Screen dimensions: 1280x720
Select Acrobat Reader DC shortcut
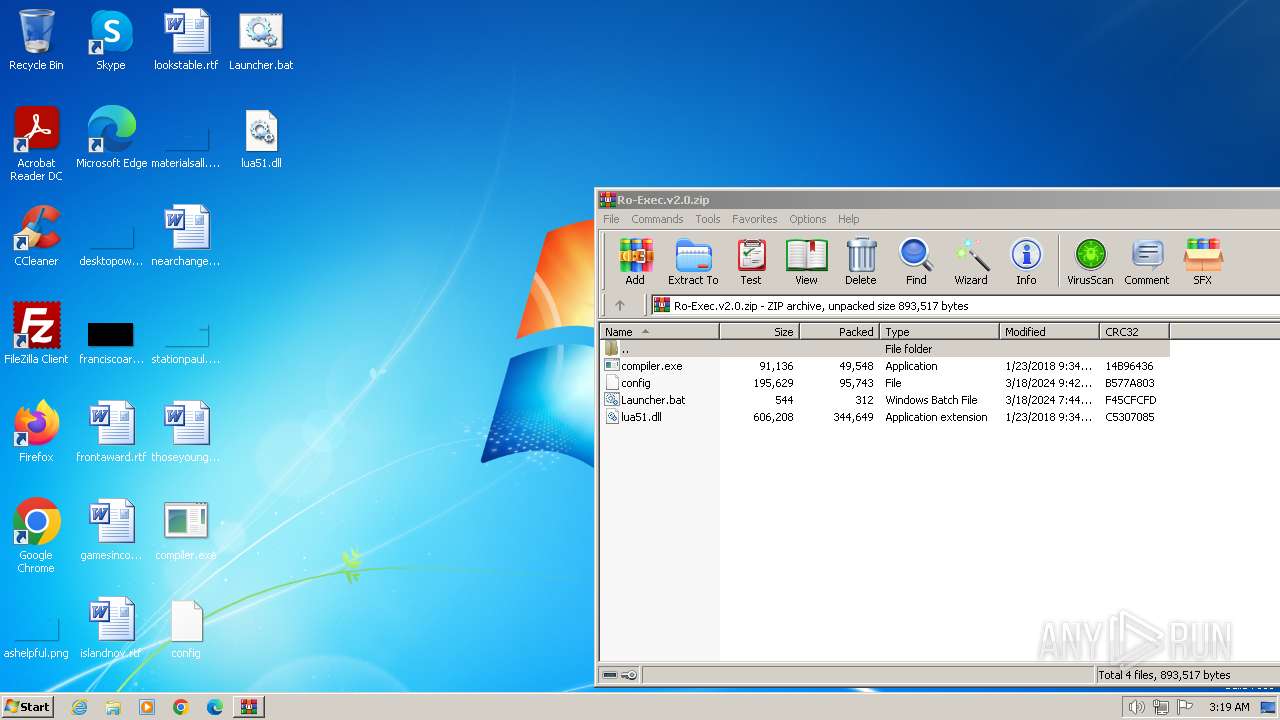click(36, 145)
